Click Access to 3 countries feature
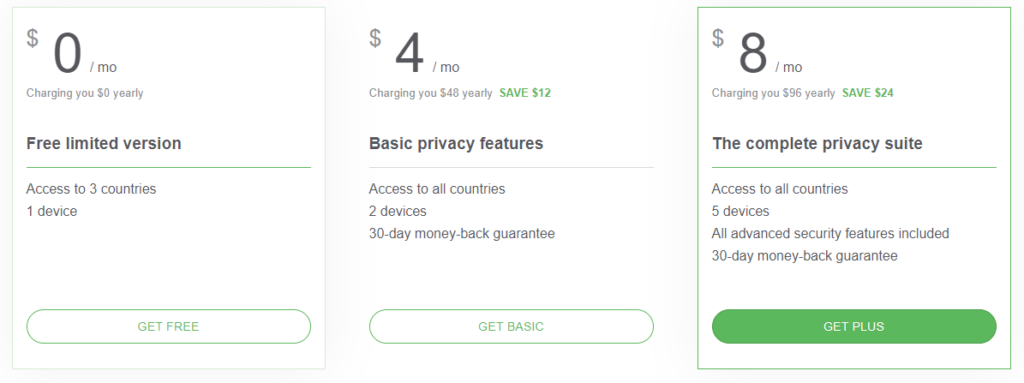Viewport: 1024px width, 383px height. point(91,189)
